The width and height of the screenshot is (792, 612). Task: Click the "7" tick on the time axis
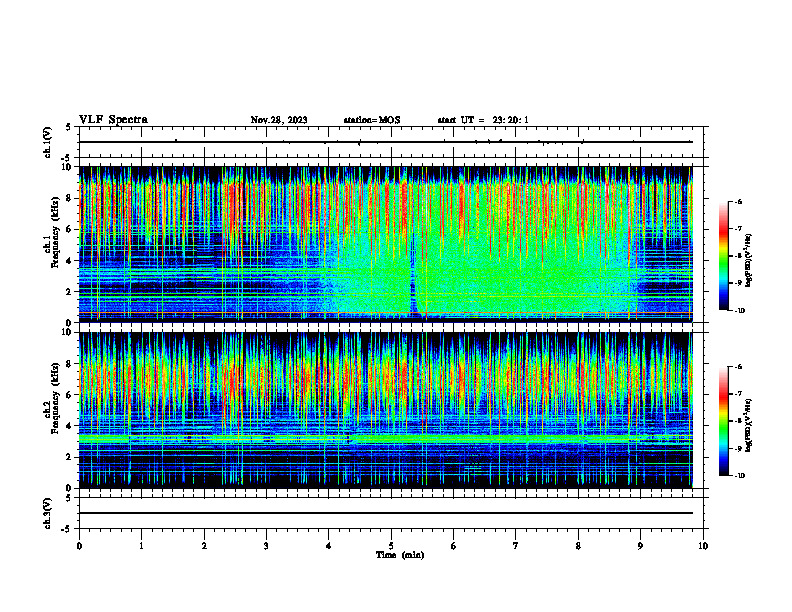click(516, 546)
